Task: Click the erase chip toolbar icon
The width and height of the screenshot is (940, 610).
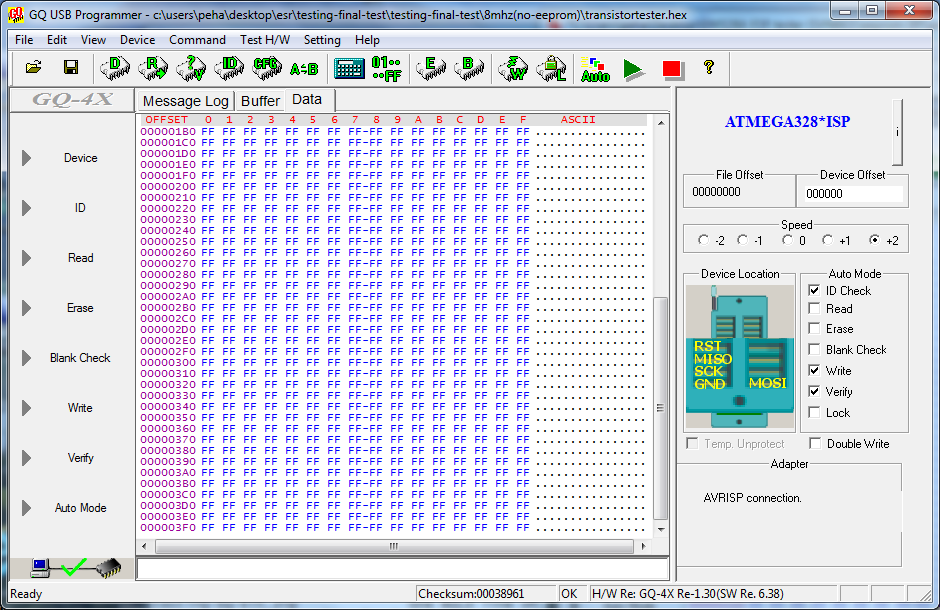Action: (x=430, y=68)
